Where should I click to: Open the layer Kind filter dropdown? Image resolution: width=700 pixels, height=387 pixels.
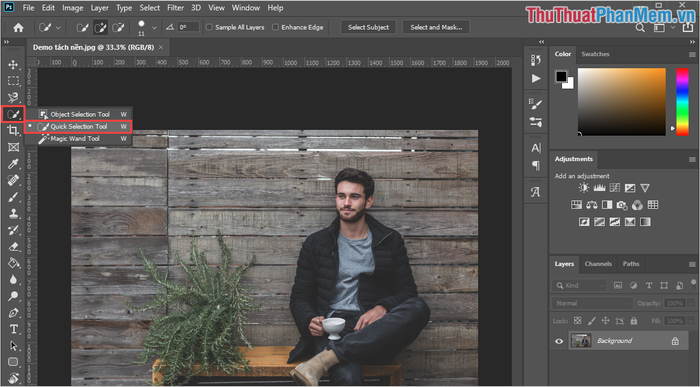[x=579, y=285]
